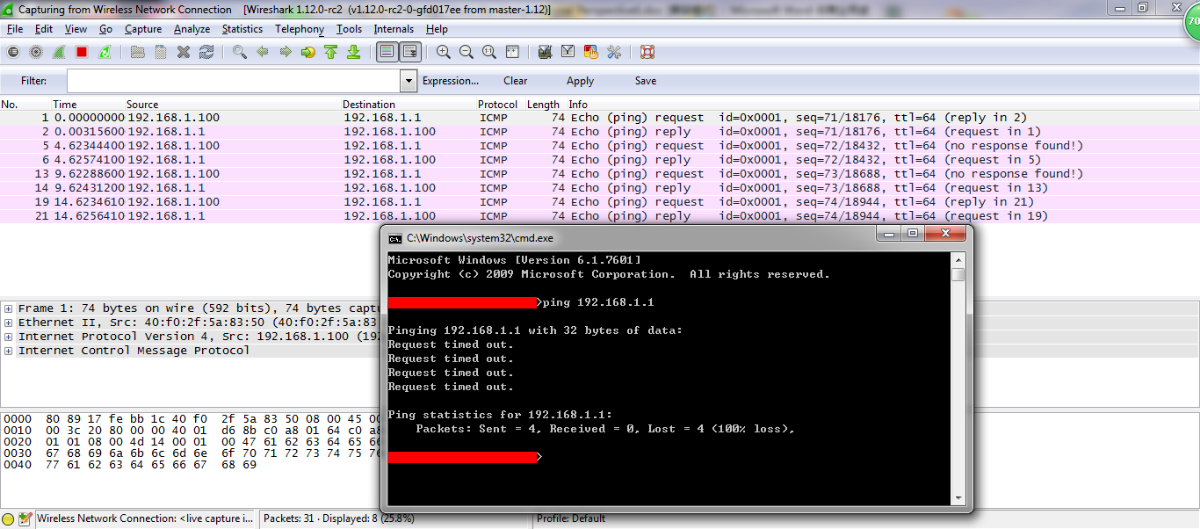
Task: Sort by the Protocol column header
Action: [497, 104]
